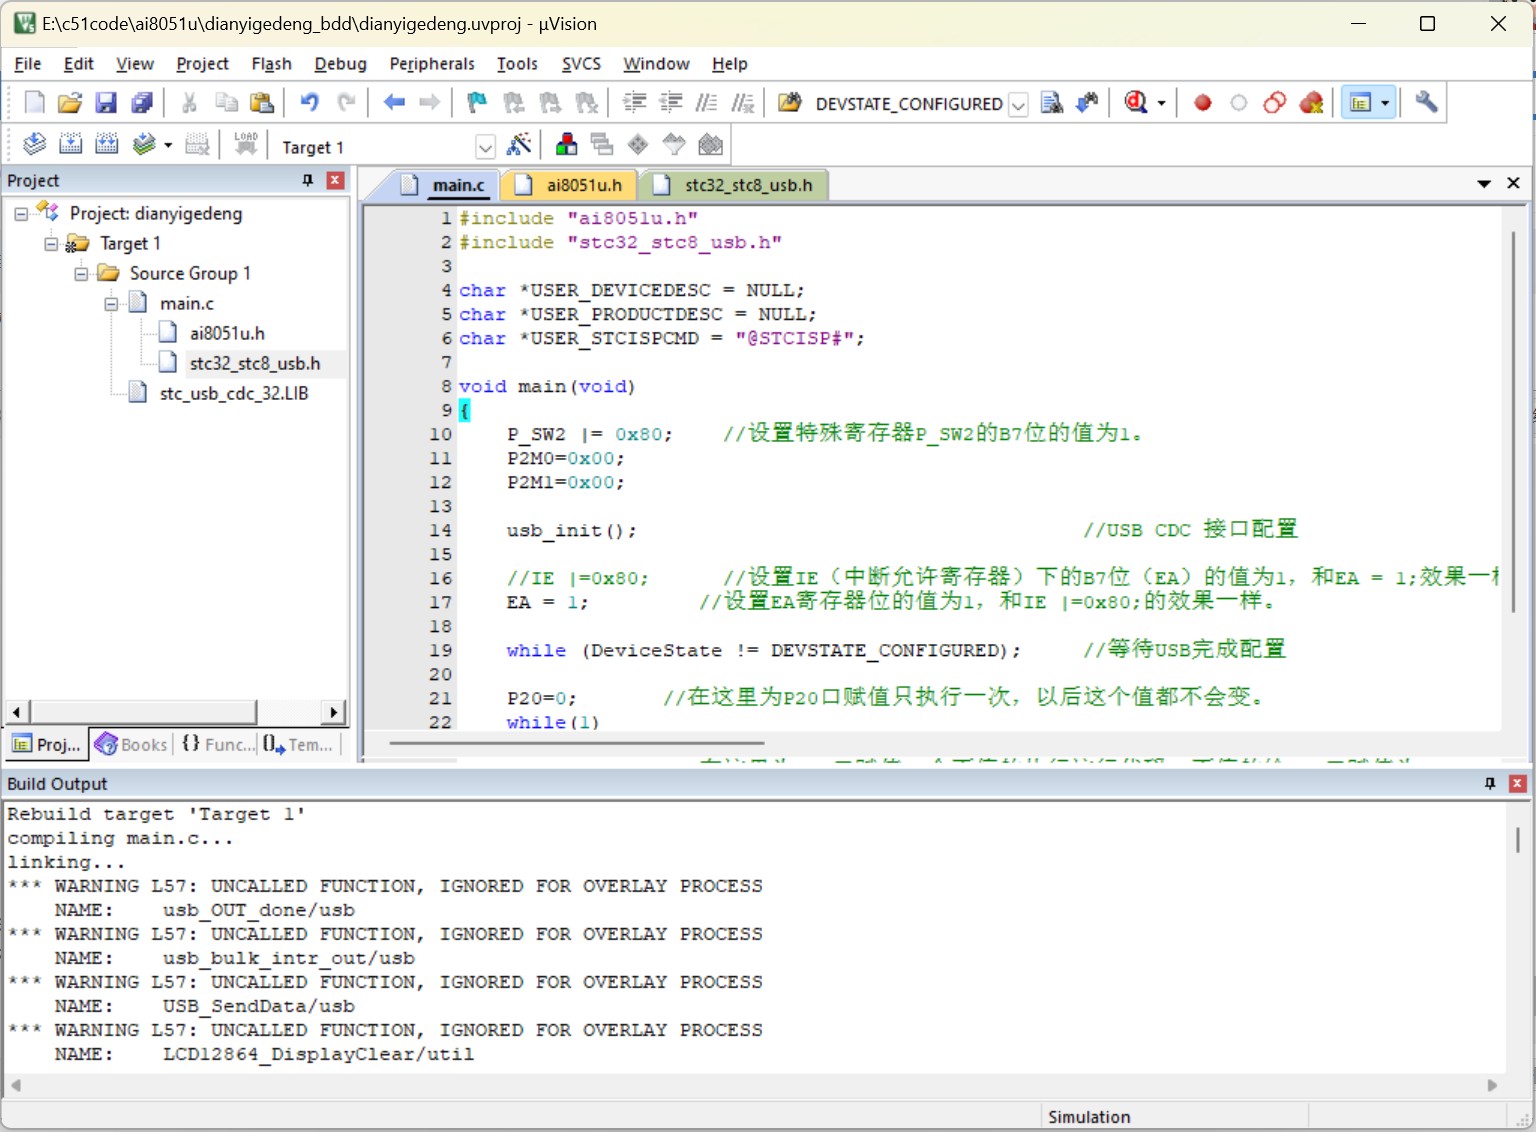This screenshot has height=1132, width=1536.
Task: Download to flash with the LOAD icon
Action: (x=246, y=145)
